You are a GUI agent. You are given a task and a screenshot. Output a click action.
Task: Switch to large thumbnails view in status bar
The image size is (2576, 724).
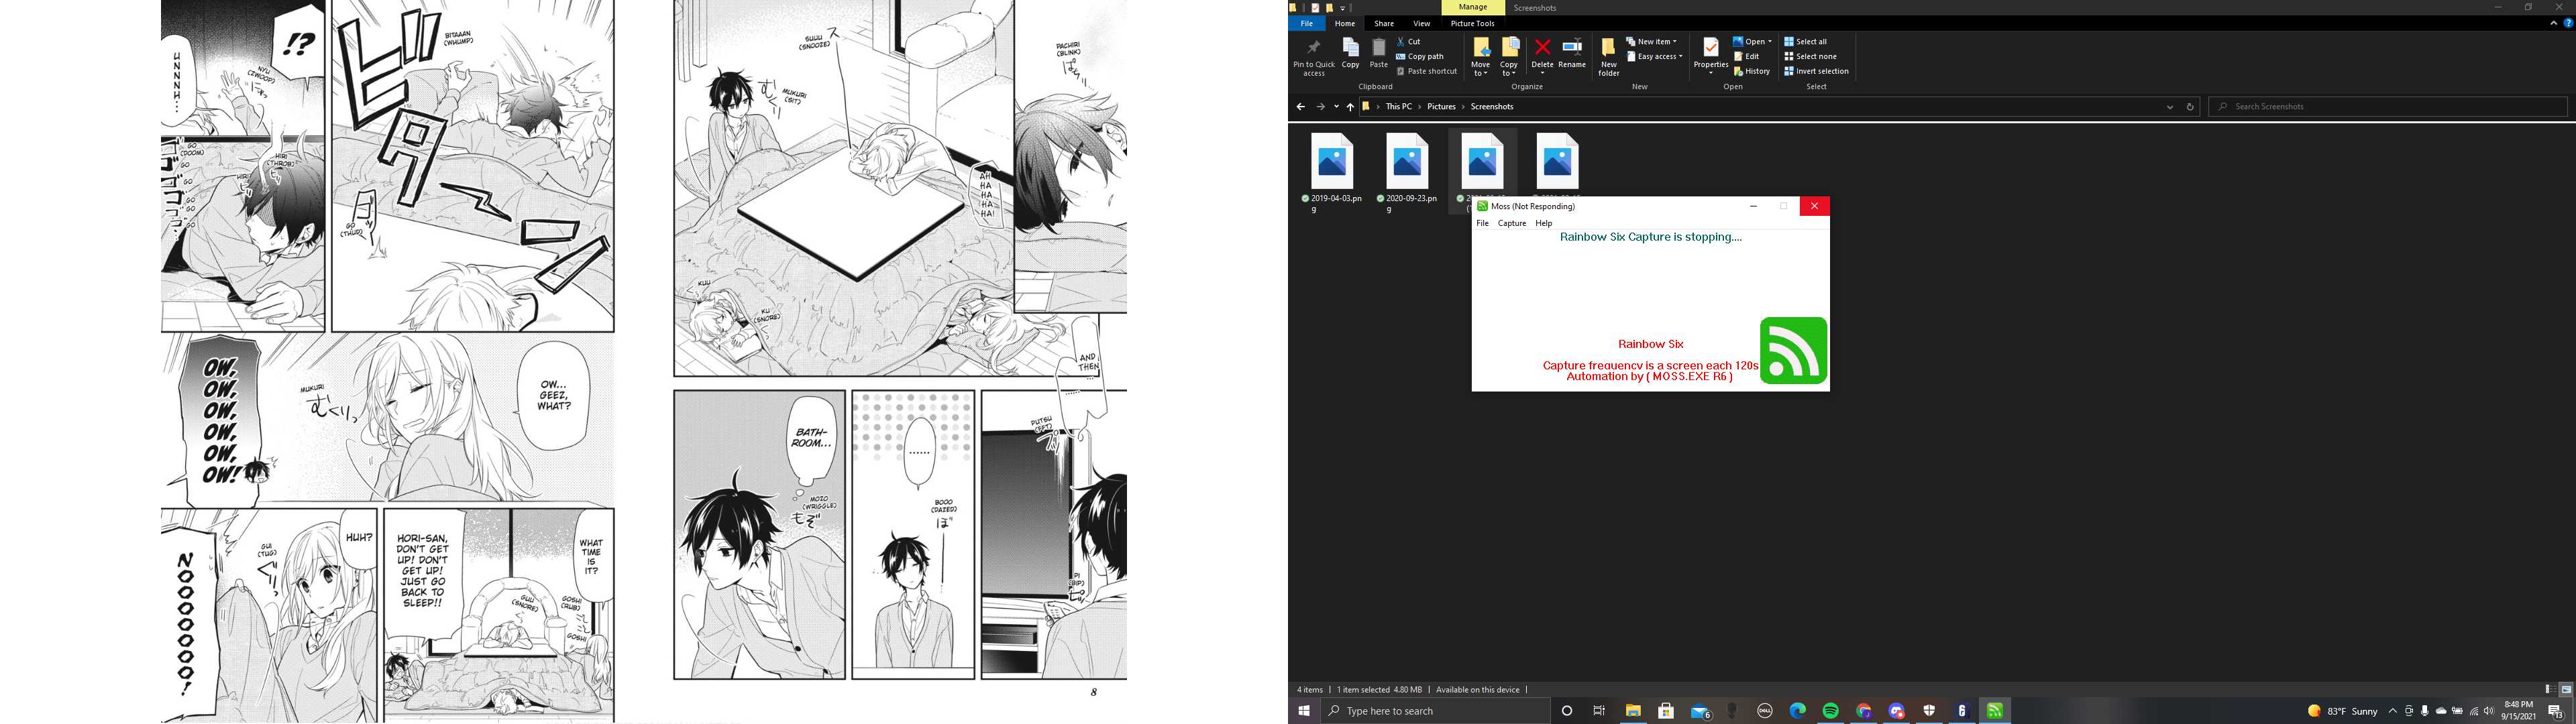2565,689
